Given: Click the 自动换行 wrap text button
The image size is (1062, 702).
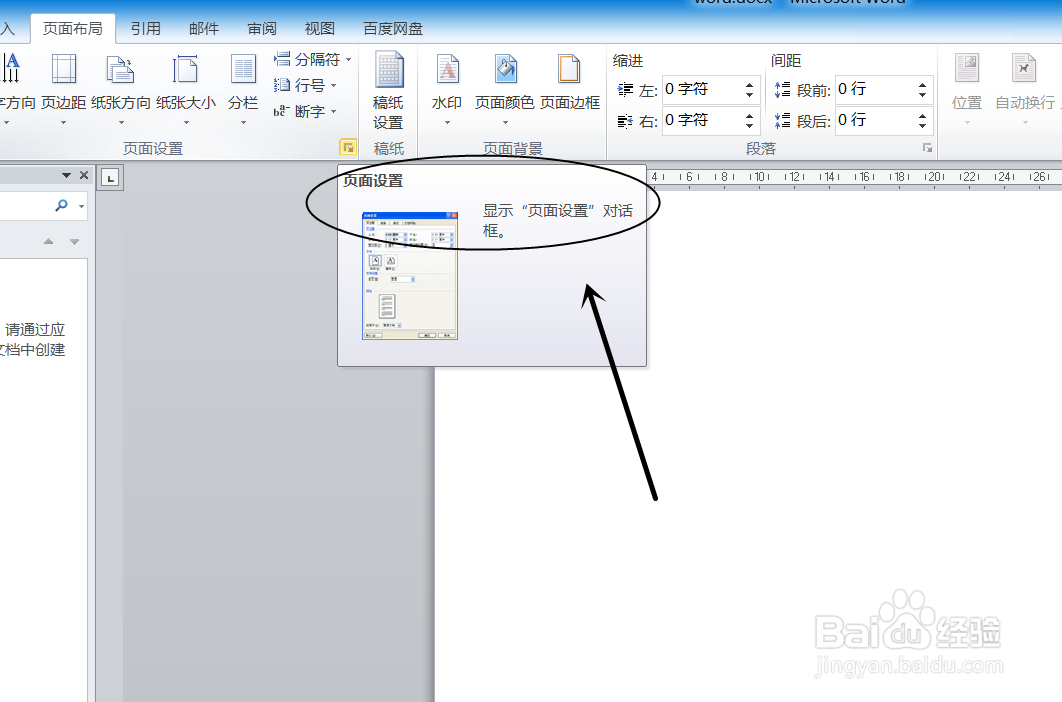Looking at the screenshot, I should point(1025,88).
